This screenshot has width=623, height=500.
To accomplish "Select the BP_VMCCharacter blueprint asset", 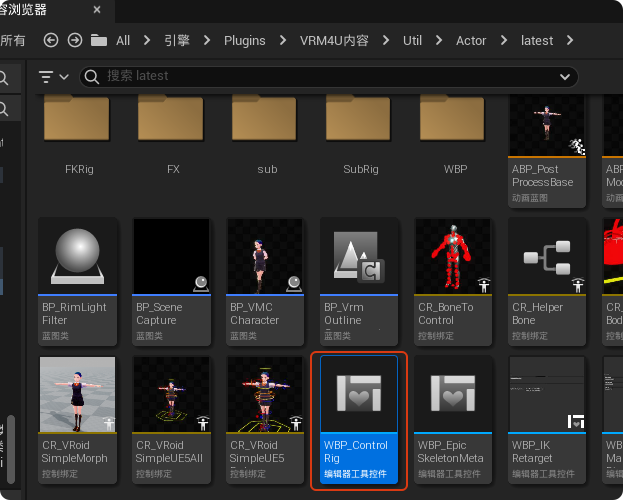I will click(265, 282).
